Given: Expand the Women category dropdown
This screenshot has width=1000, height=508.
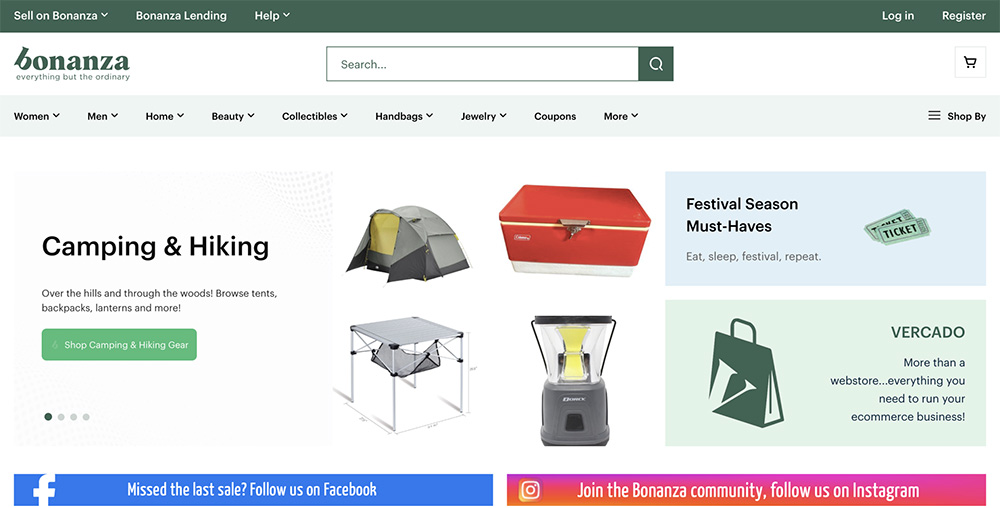Looking at the screenshot, I should pos(37,116).
